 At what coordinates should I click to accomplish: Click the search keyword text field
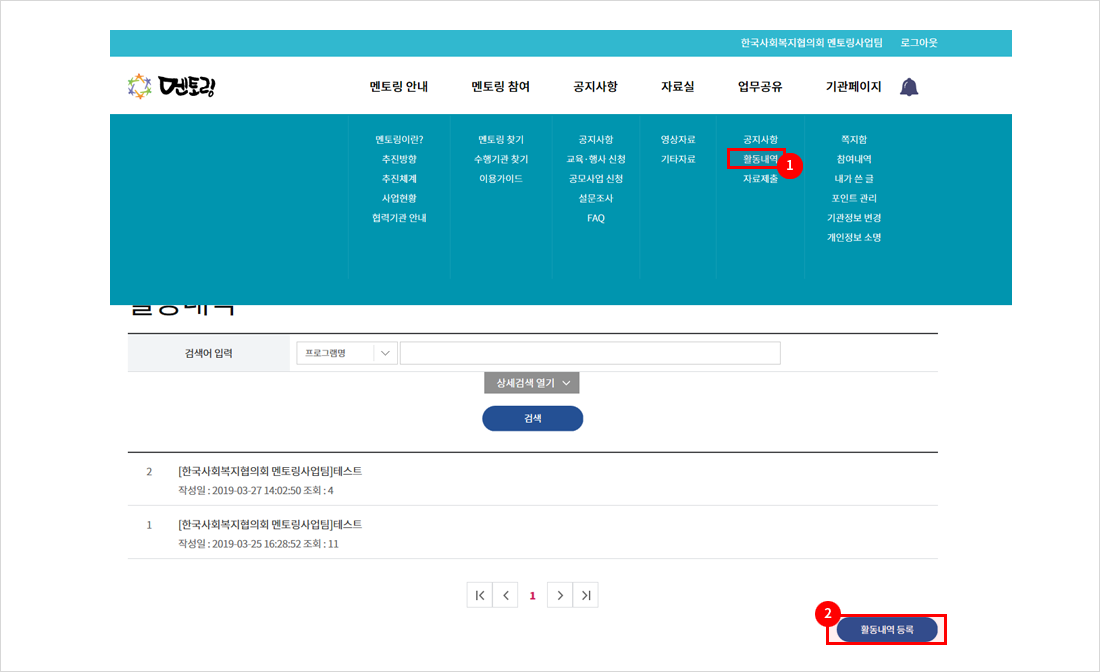pyautogui.click(x=590, y=353)
